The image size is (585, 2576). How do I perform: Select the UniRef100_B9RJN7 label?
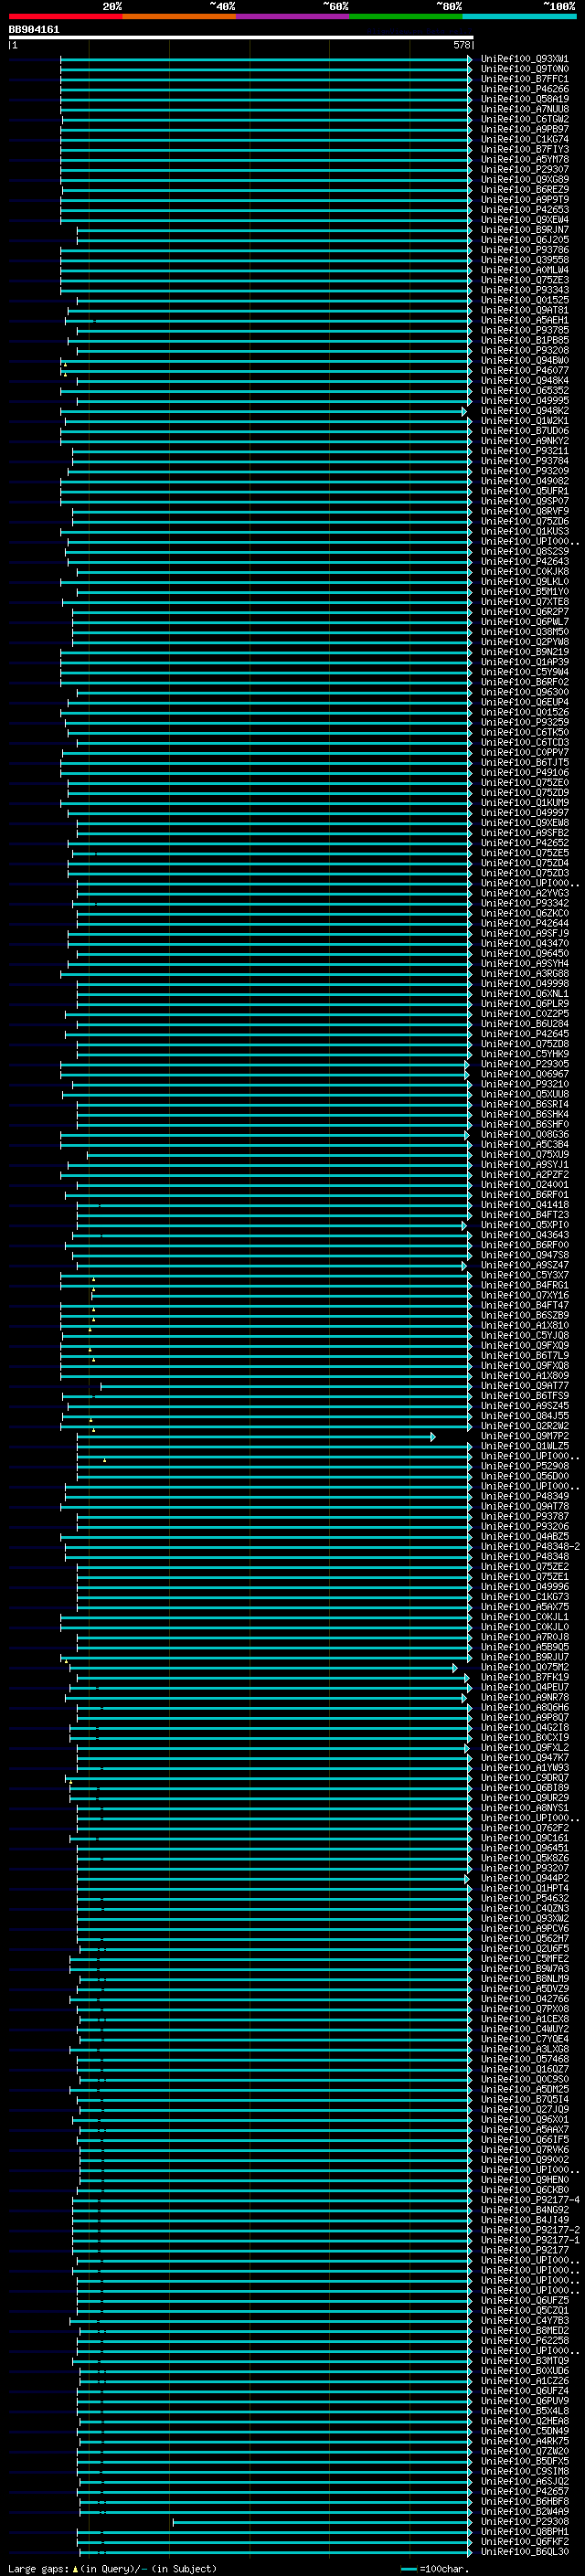click(x=524, y=230)
